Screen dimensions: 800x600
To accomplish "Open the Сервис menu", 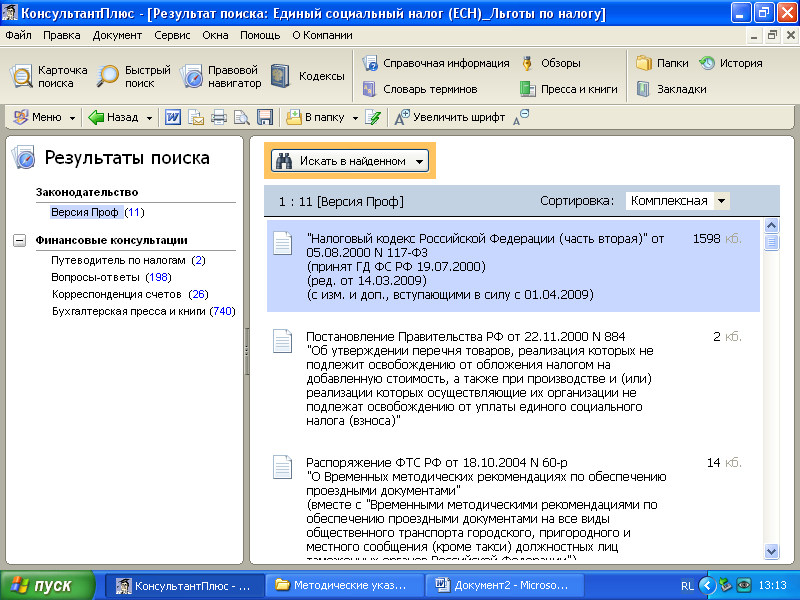I will [172, 35].
